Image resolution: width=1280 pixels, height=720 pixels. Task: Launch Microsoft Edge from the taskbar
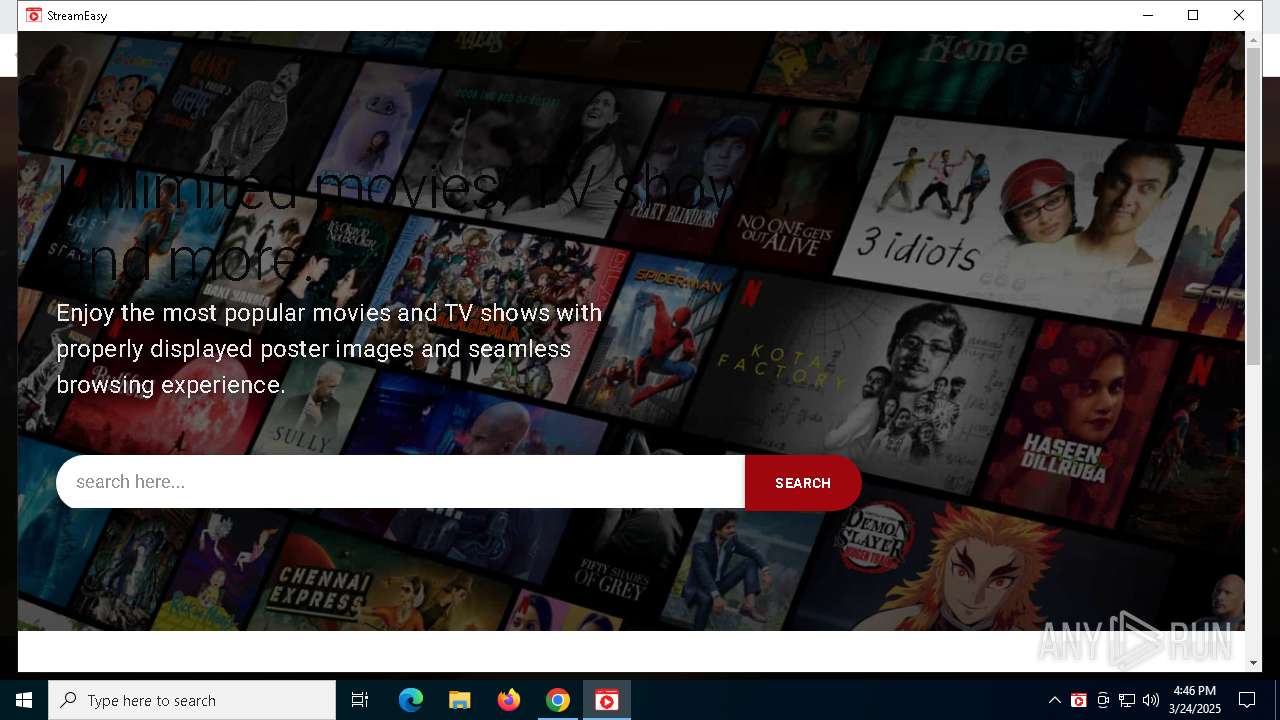pos(410,700)
